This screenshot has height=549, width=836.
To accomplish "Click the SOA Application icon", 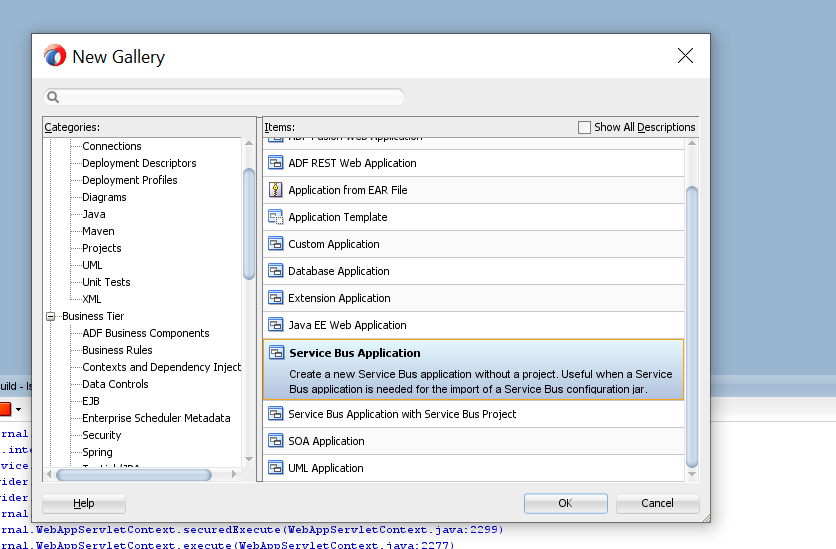I will coord(276,441).
